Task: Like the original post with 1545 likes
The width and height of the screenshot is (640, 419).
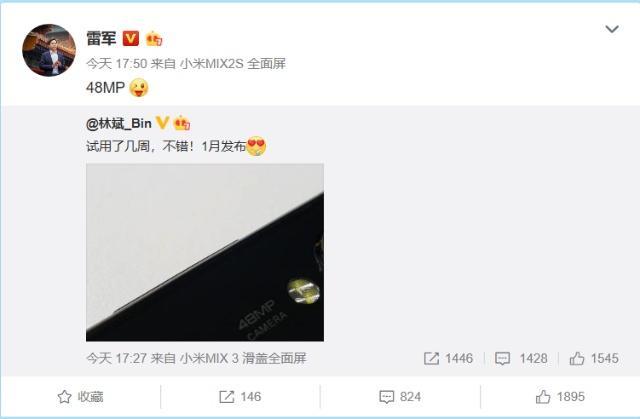Action: coord(594,358)
